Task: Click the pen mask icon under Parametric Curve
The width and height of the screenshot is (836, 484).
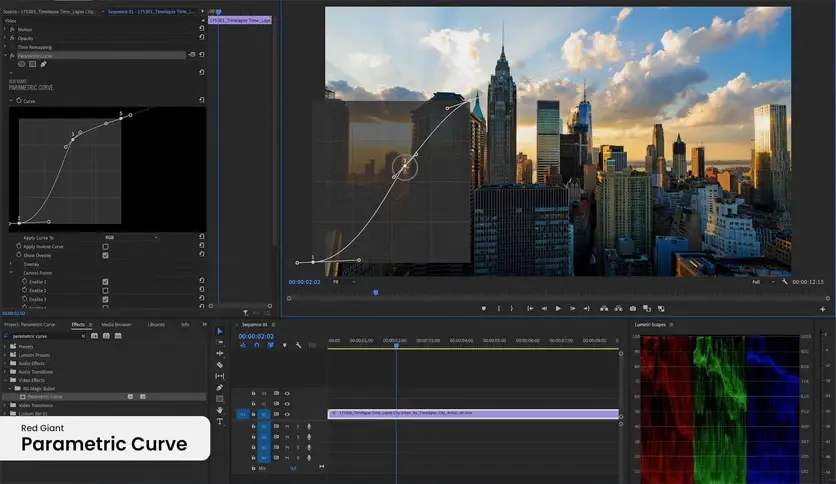Action: [x=43, y=64]
